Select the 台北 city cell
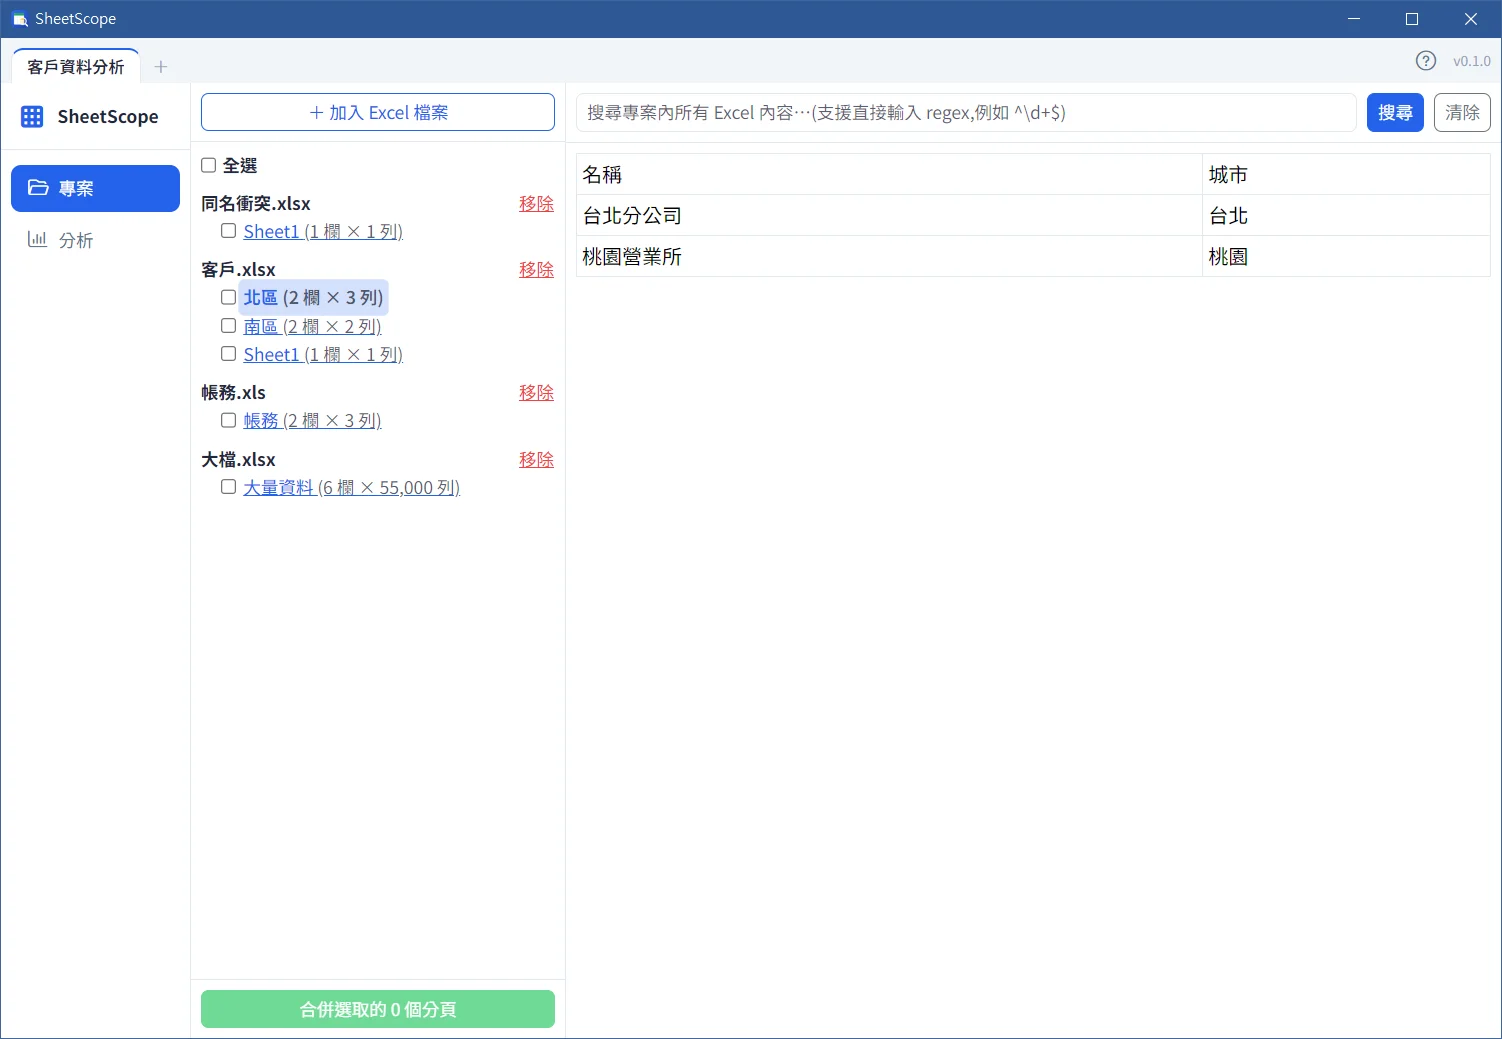The image size is (1502, 1039). [x=1346, y=215]
